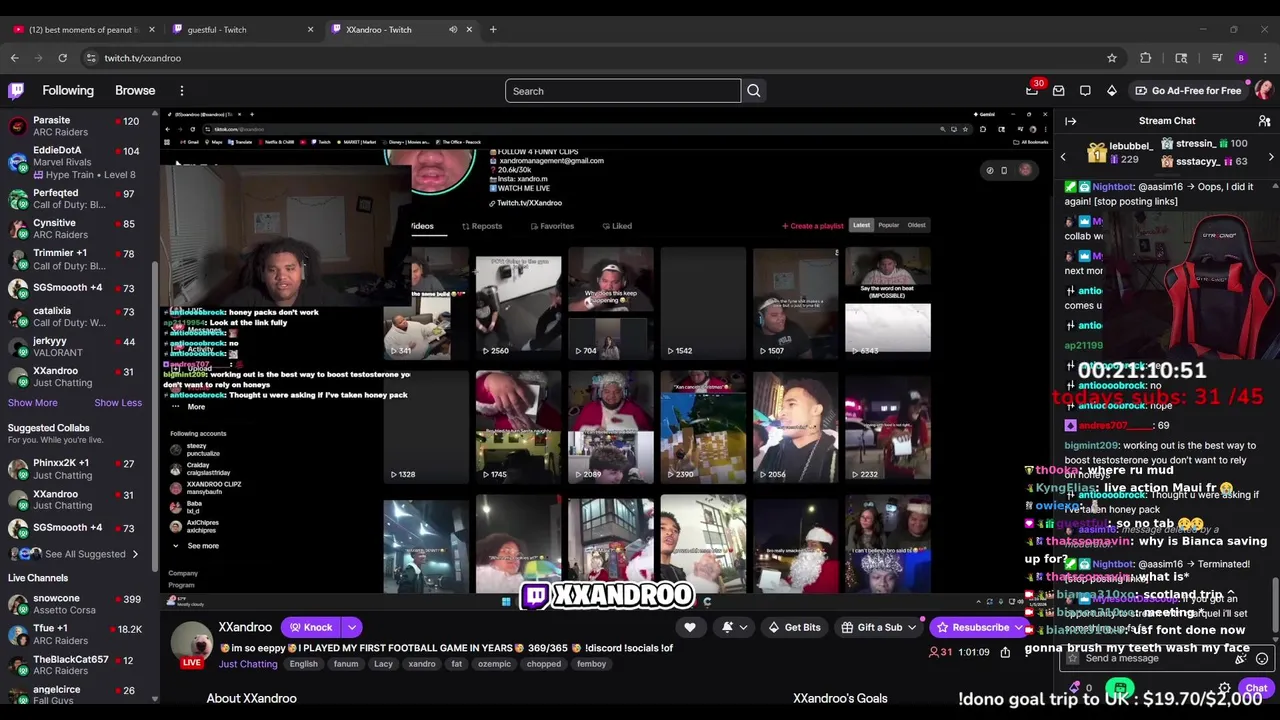
Task: Open the share icon beside the stream uptime
Action: [x=1005, y=652]
